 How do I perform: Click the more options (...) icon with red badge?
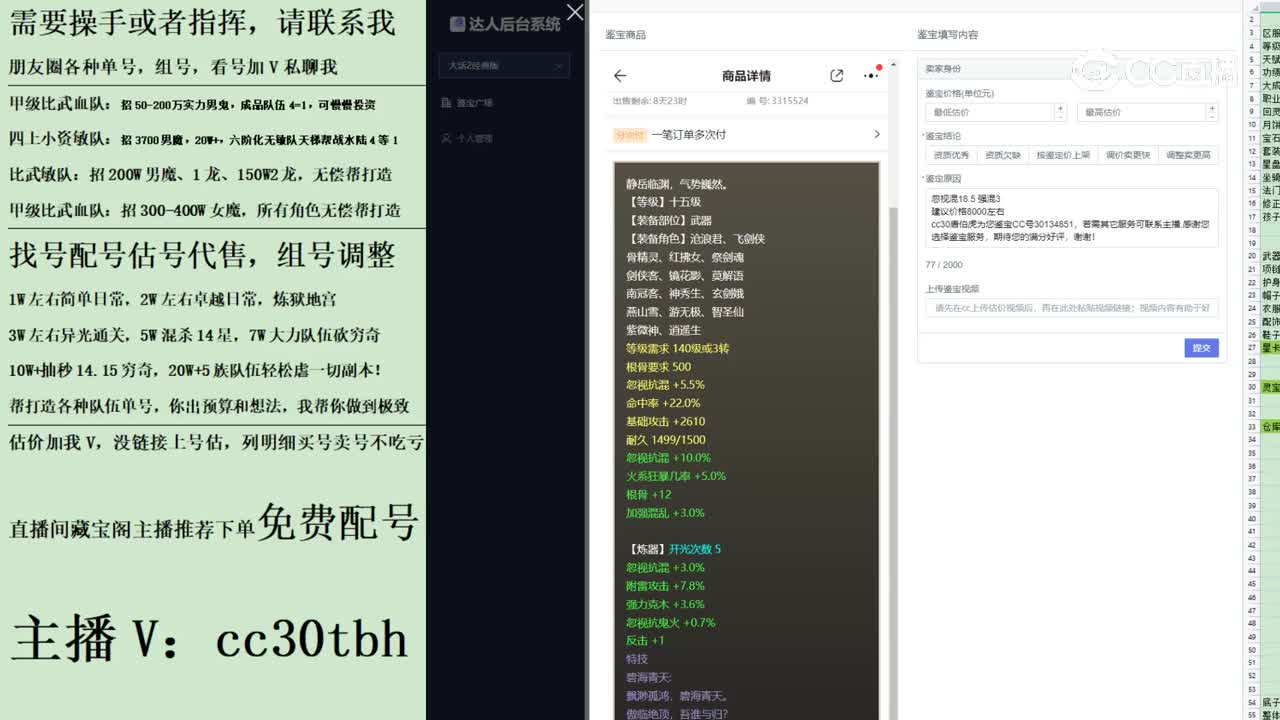[x=870, y=76]
